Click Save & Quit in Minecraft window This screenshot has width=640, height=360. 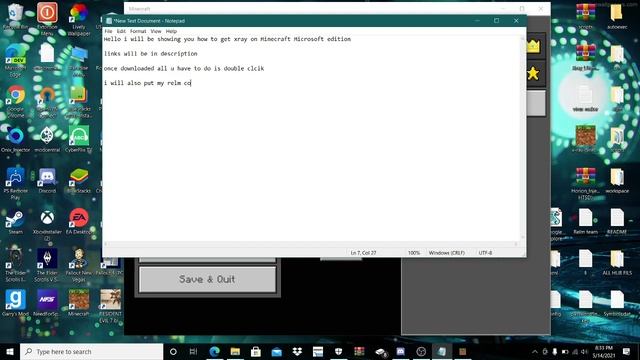[207, 279]
